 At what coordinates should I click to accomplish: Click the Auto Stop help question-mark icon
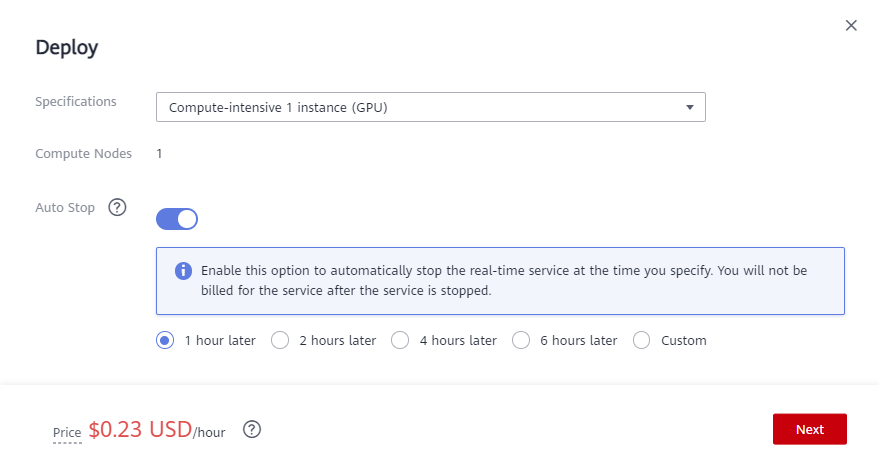[117, 208]
